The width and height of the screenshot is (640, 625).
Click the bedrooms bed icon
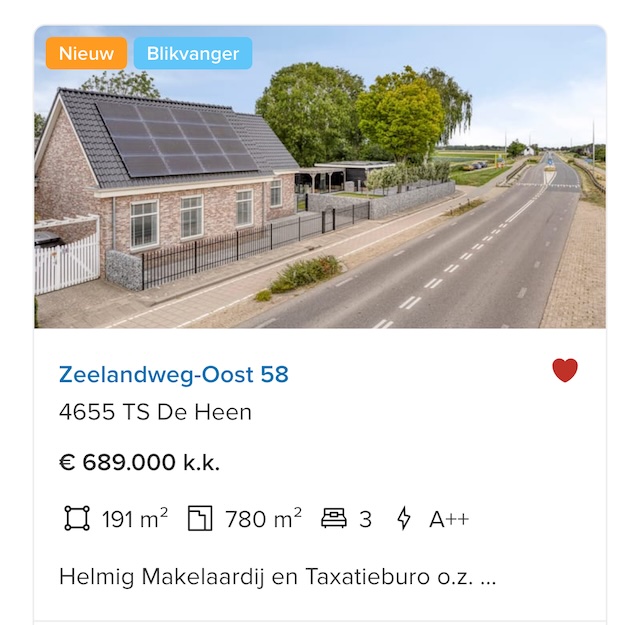334,518
